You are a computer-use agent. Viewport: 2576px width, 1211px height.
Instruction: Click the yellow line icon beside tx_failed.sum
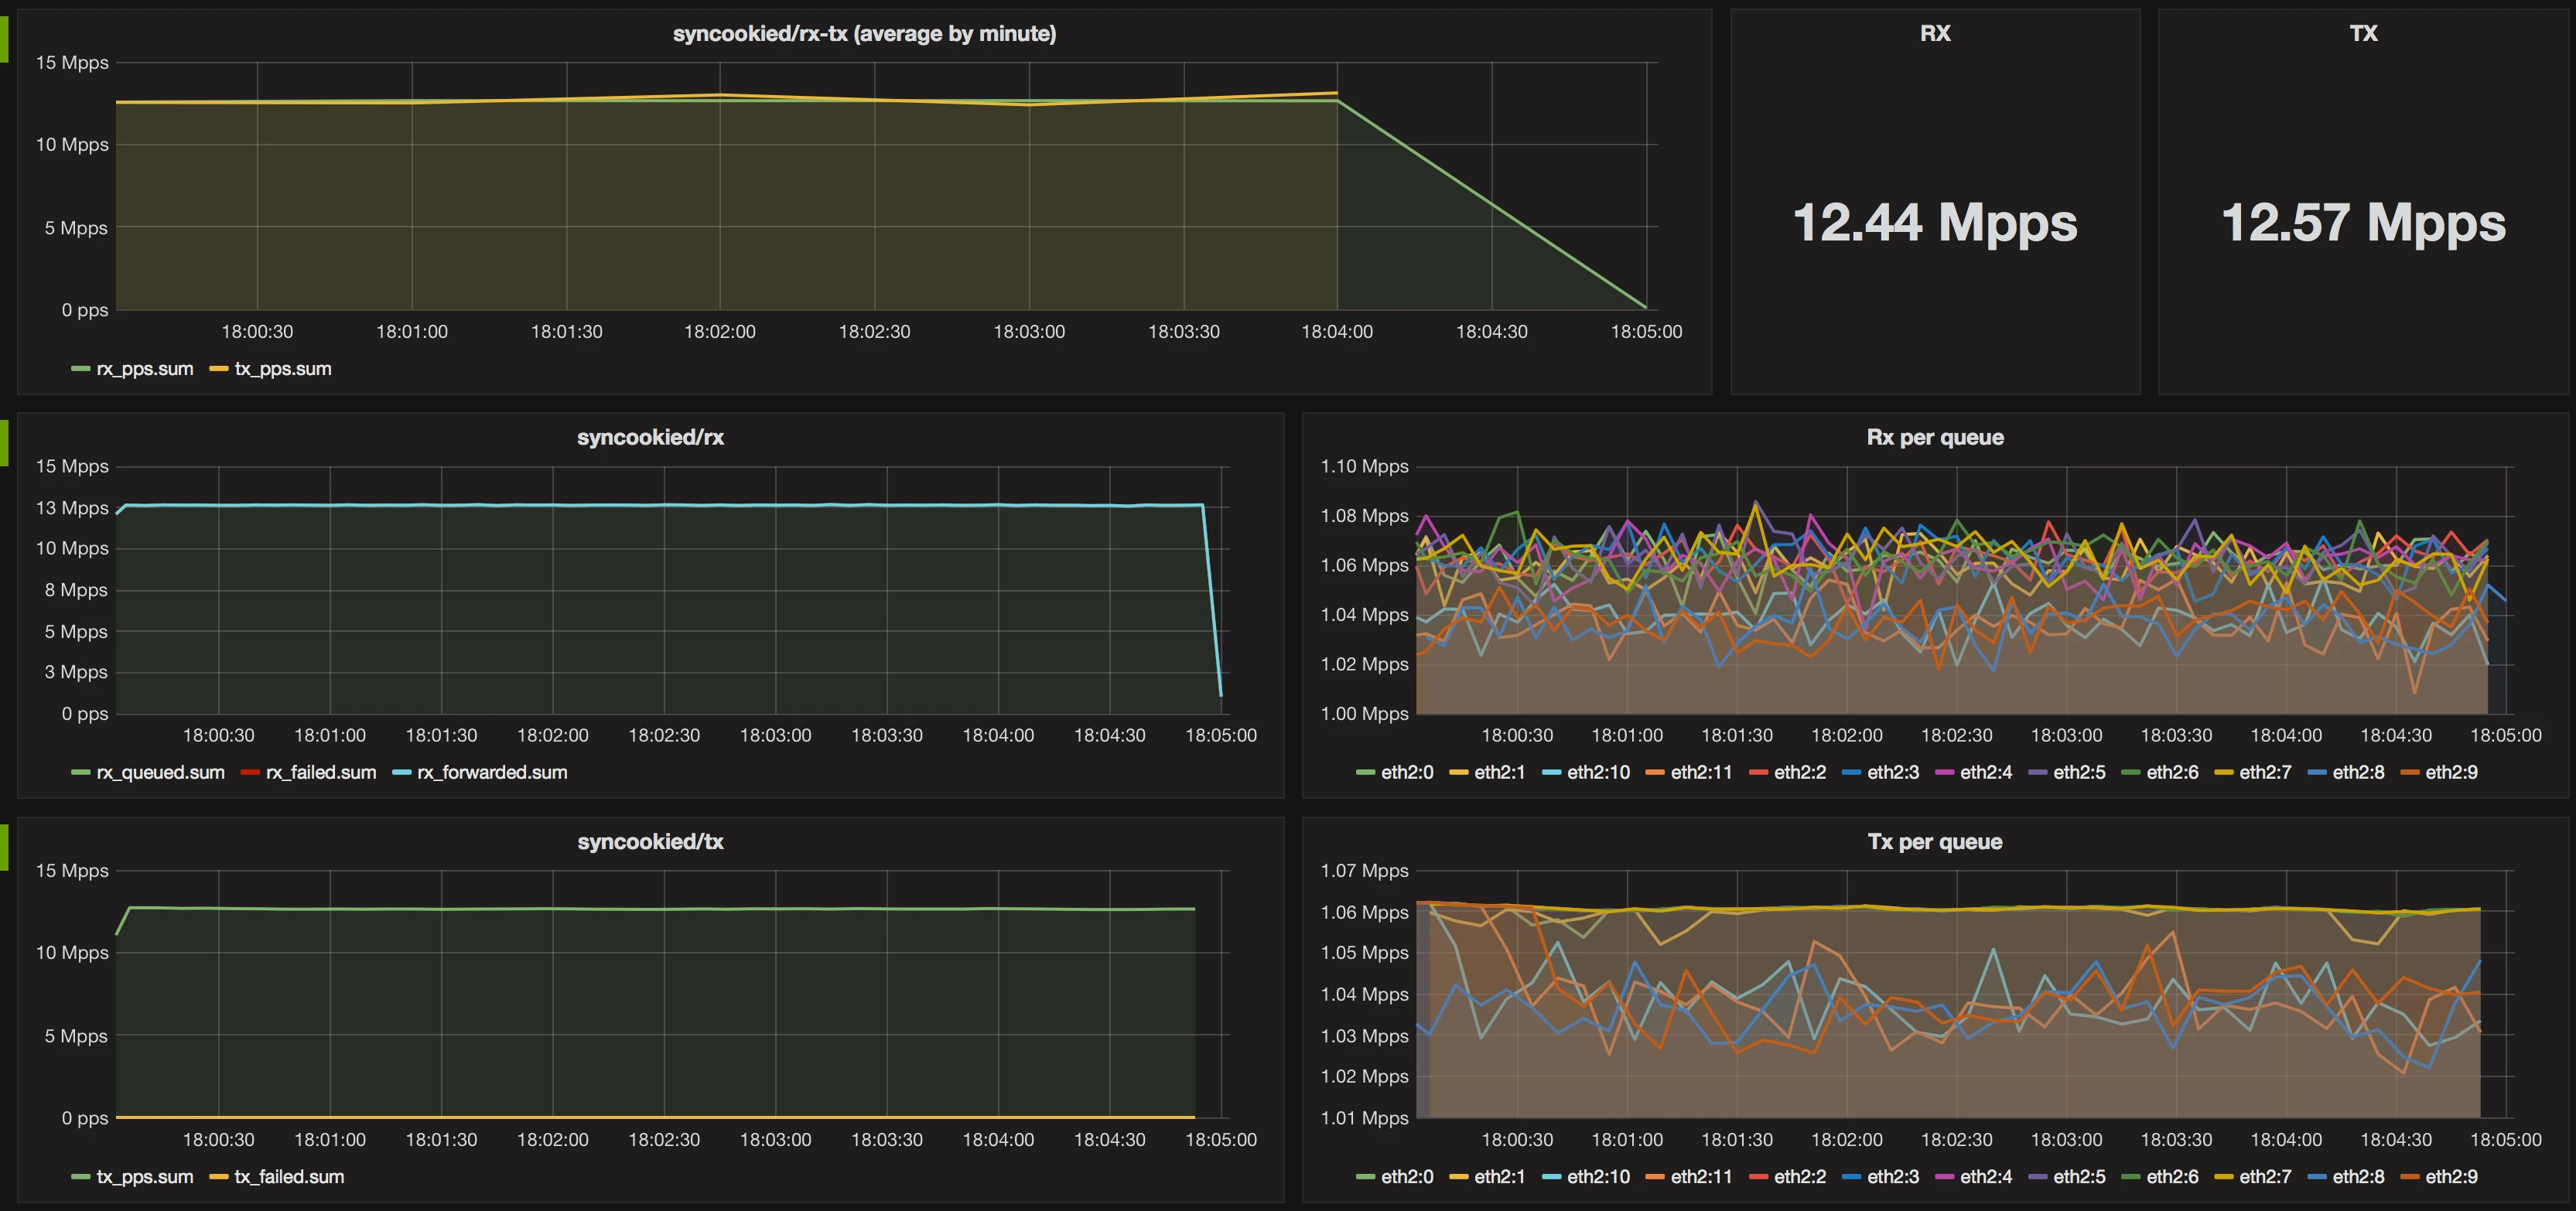[218, 1177]
